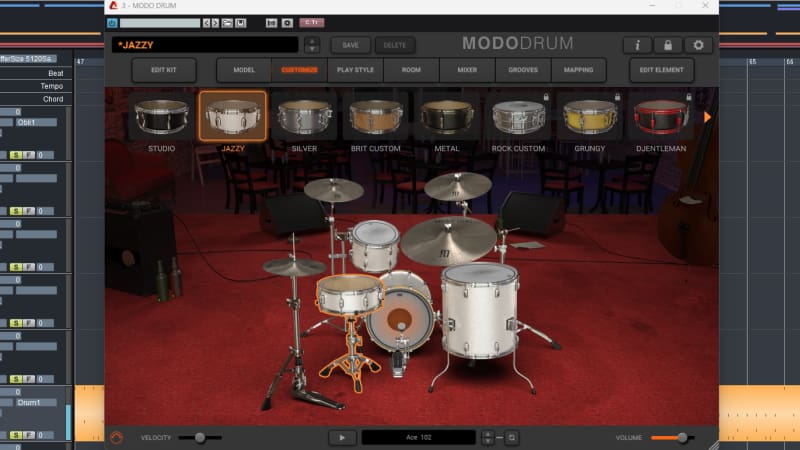This screenshot has width=800, height=450.
Task: Click the Chord row in the DAW
Action: click(36, 99)
